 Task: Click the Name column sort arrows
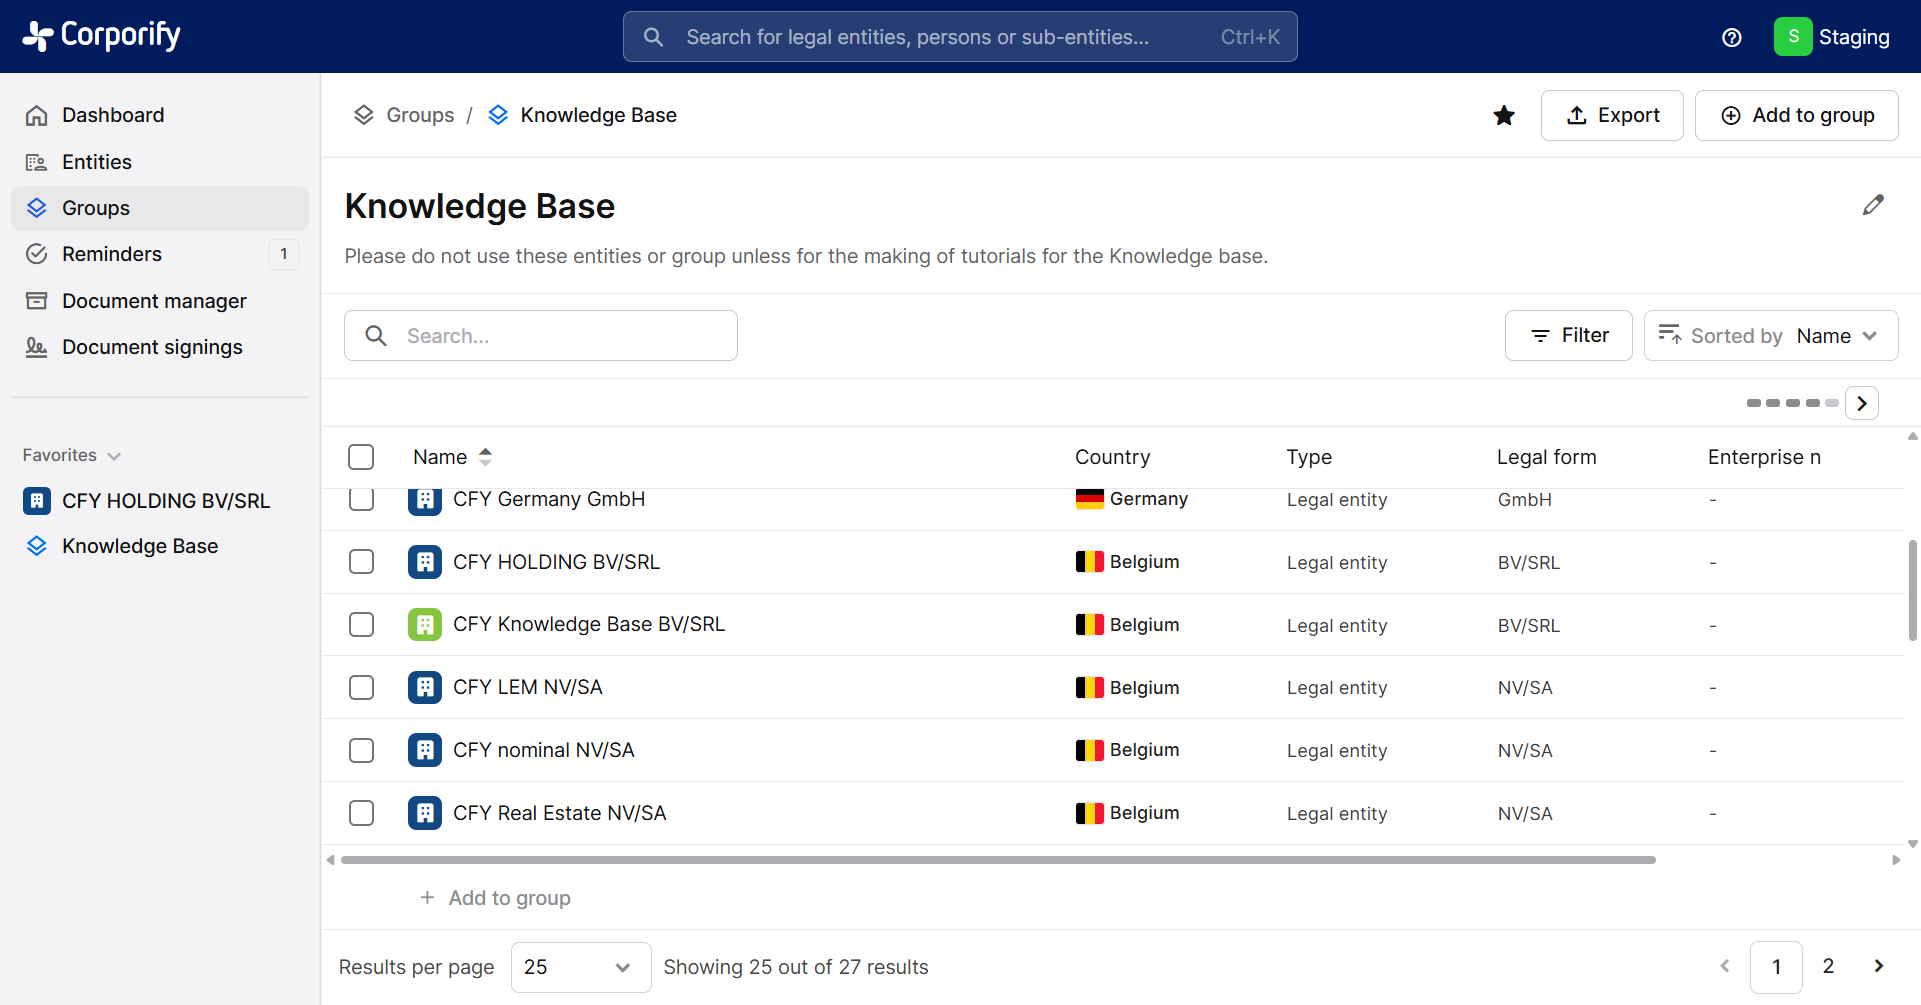[485, 457]
